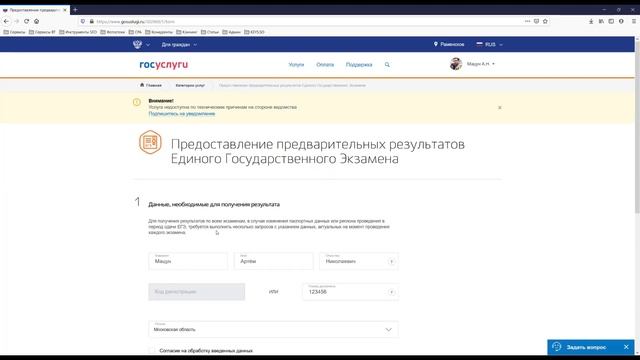Toggle the browser sidebar icon
The image size is (640, 360).
pyautogui.click(x=611, y=21)
